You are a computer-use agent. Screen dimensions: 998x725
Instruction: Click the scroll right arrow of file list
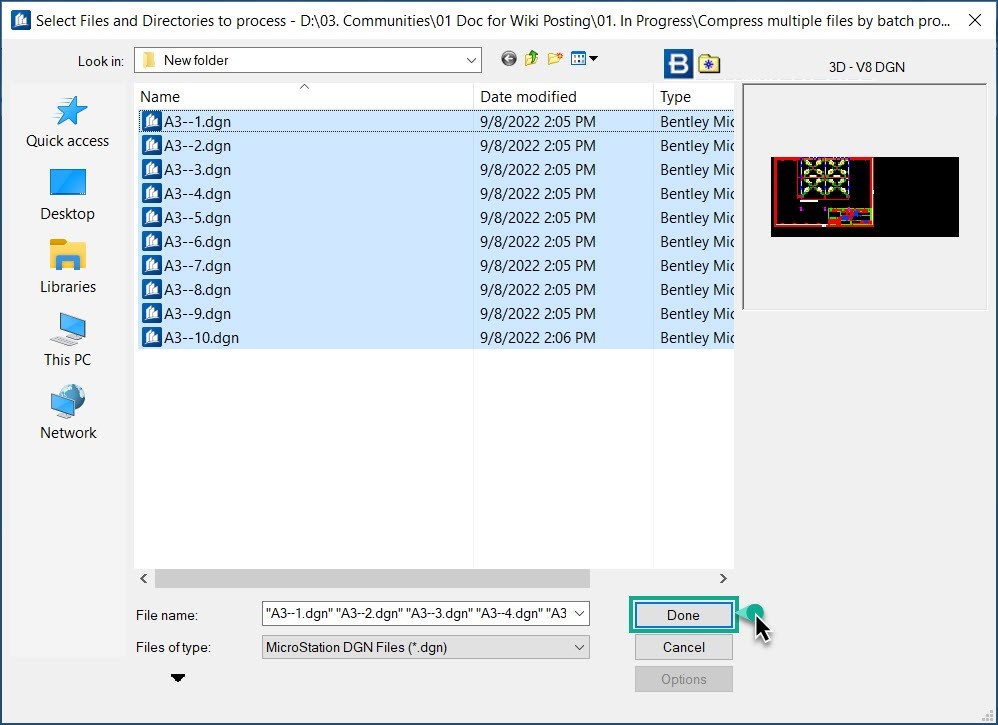coord(723,578)
